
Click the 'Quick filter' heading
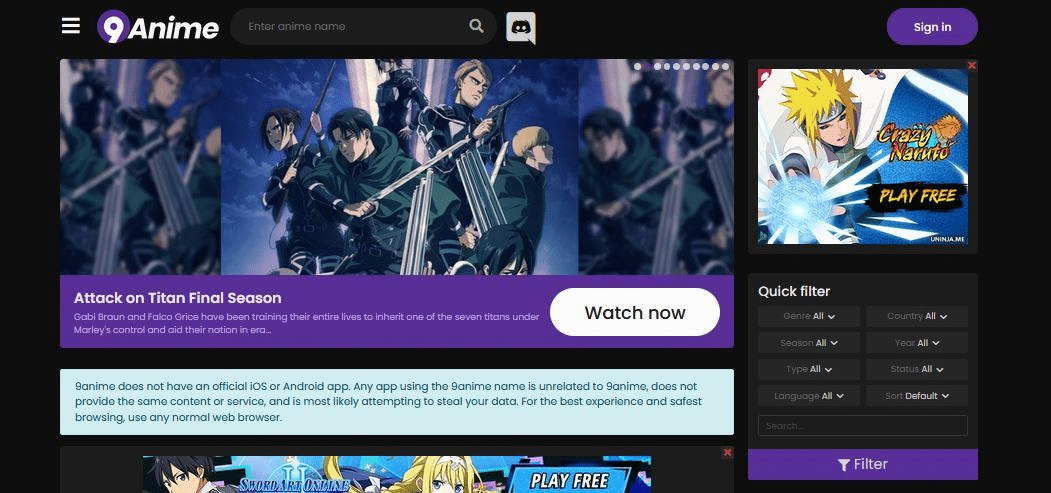(x=794, y=291)
